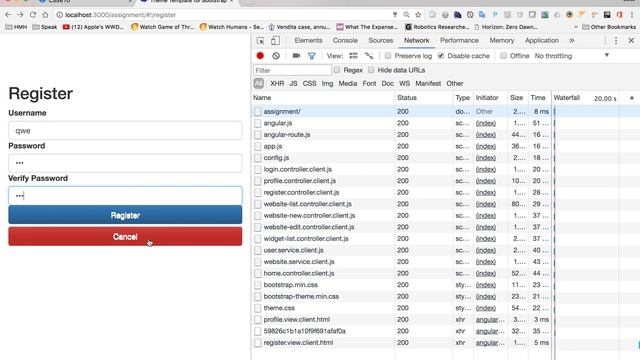The image size is (640, 360).
Task: Click the capture screenshots camera icon
Action: 296,56
